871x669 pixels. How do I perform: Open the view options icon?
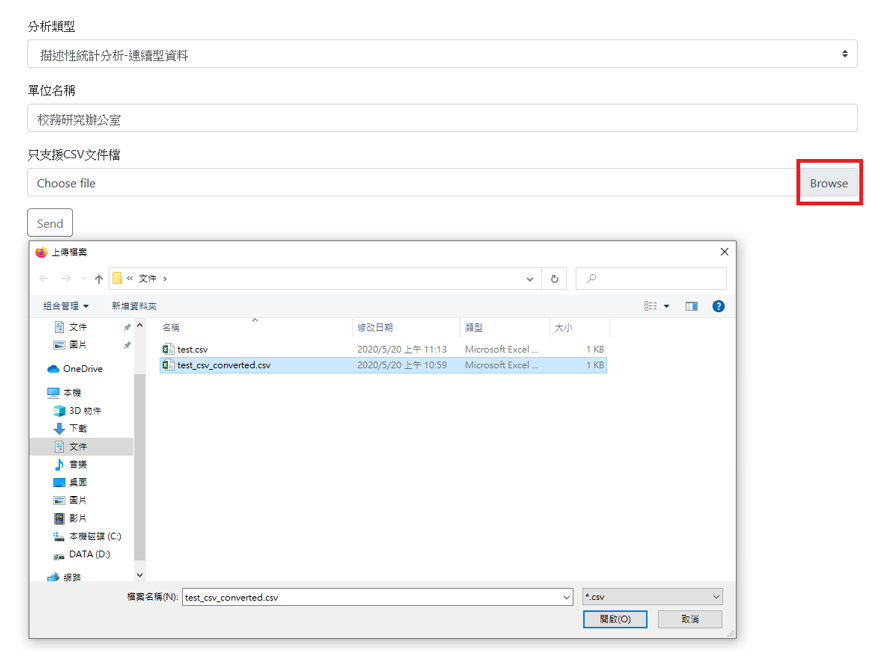tap(650, 306)
